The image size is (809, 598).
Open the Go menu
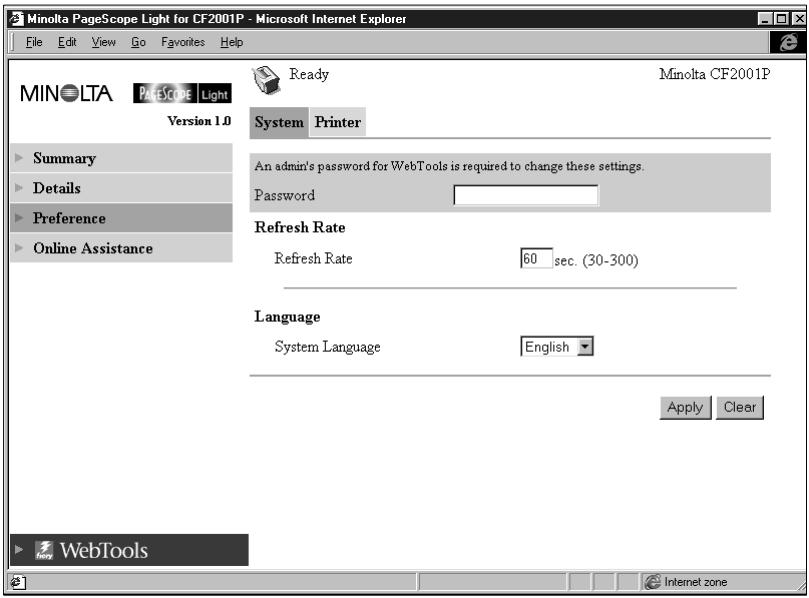(x=138, y=42)
